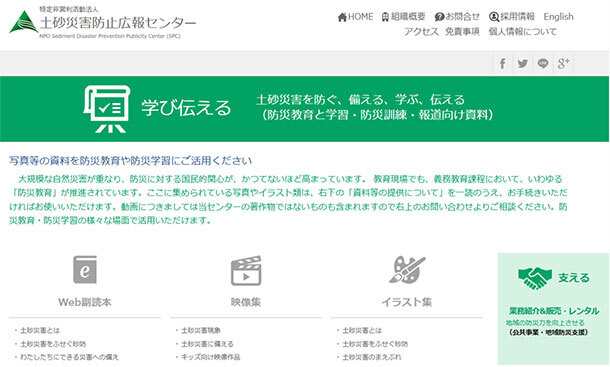Open 個人情報について privacy page
The image size is (610, 367).
[x=522, y=32]
